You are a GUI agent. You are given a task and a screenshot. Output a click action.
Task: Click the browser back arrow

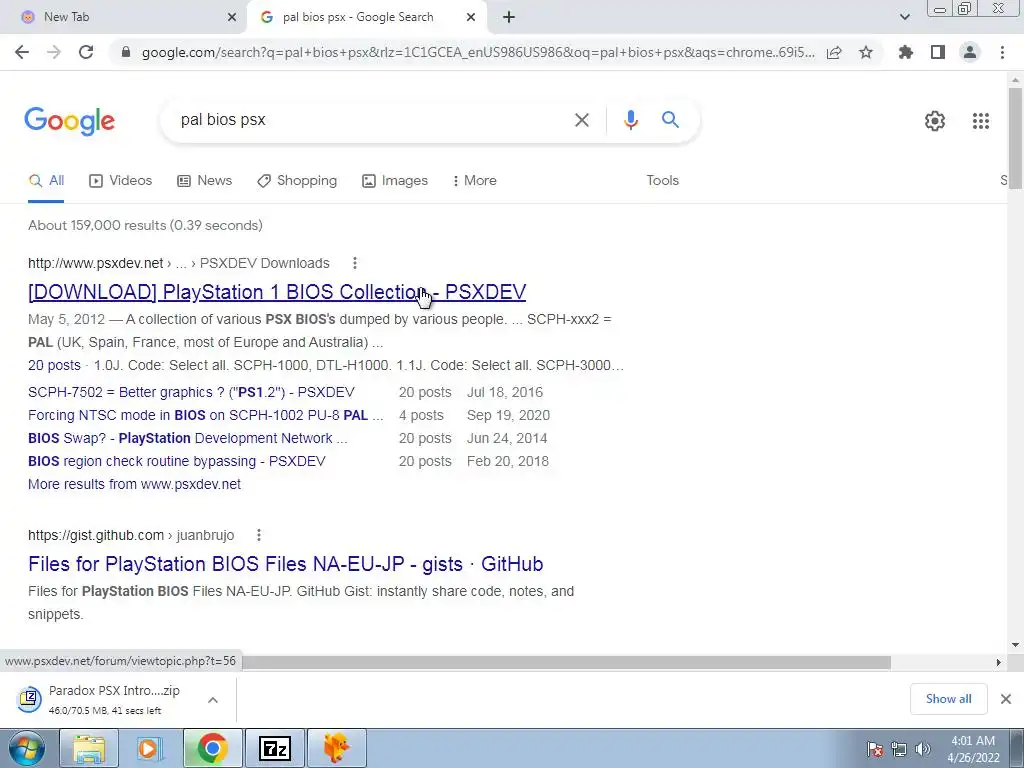pyautogui.click(x=22, y=52)
